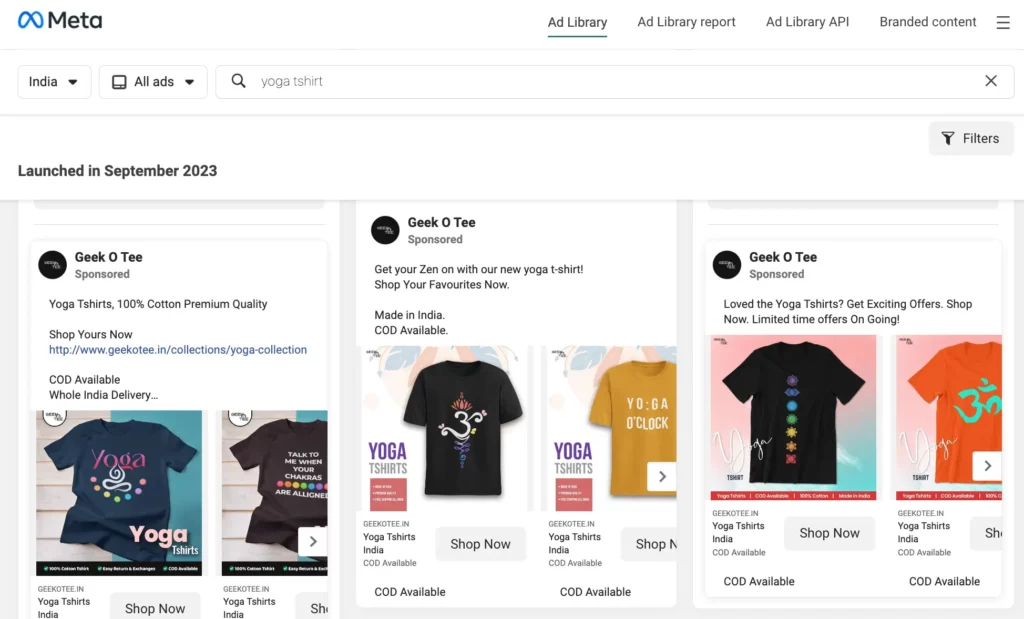This screenshot has height=619, width=1024.
Task: Open the hamburger menu icon
Action: click(1002, 22)
